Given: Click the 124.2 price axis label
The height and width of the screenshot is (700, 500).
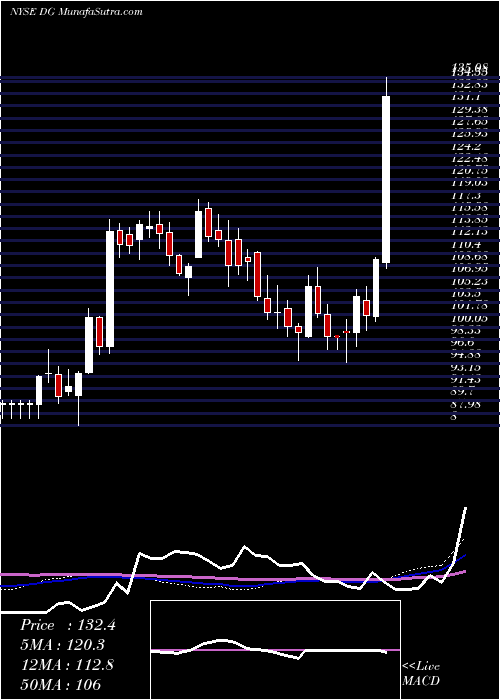Looking at the screenshot, I should pos(467,146).
